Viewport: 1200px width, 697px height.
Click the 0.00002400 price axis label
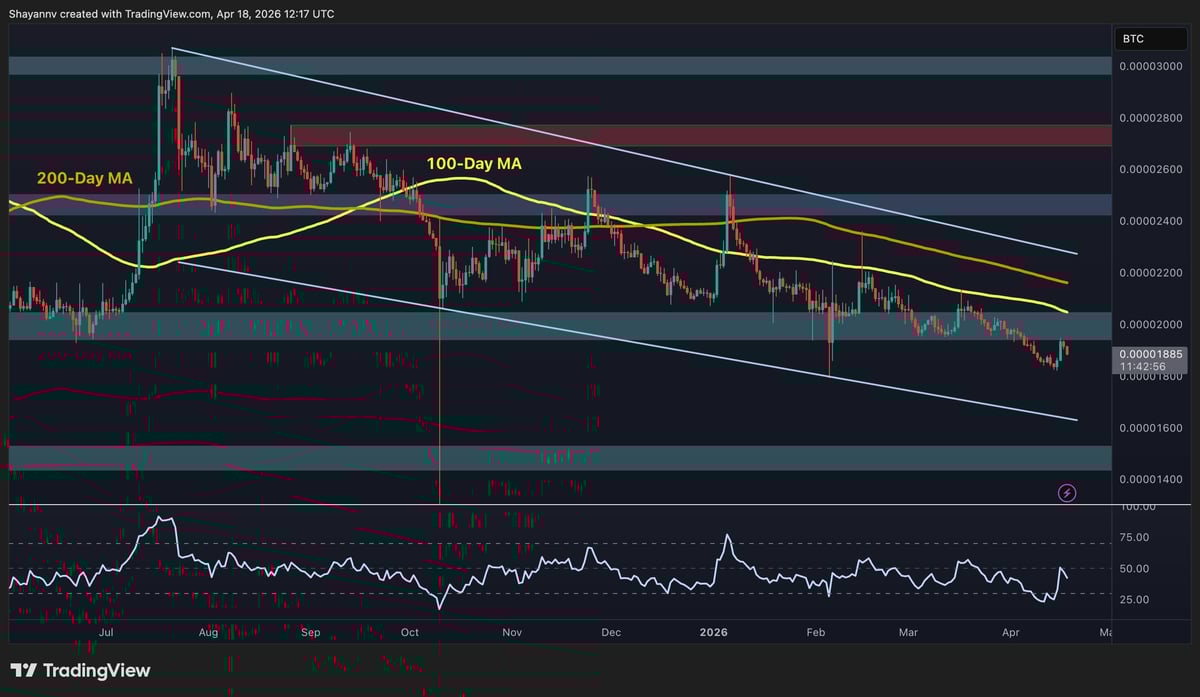pos(1152,221)
